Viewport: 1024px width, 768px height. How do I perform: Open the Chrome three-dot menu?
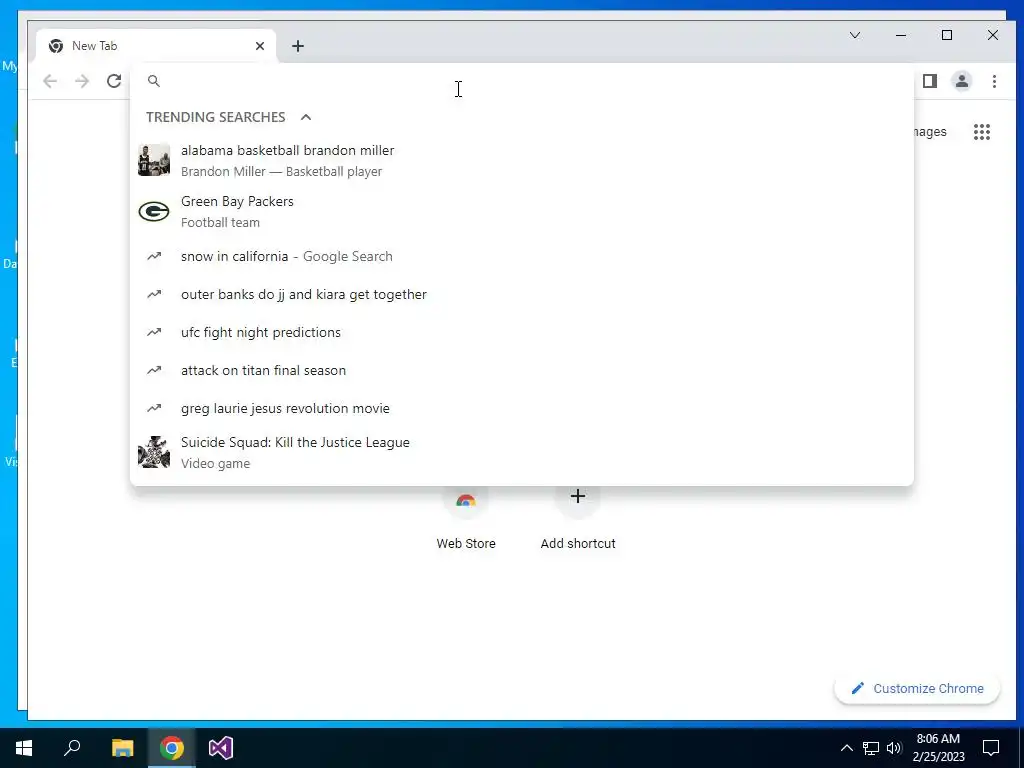tap(994, 81)
